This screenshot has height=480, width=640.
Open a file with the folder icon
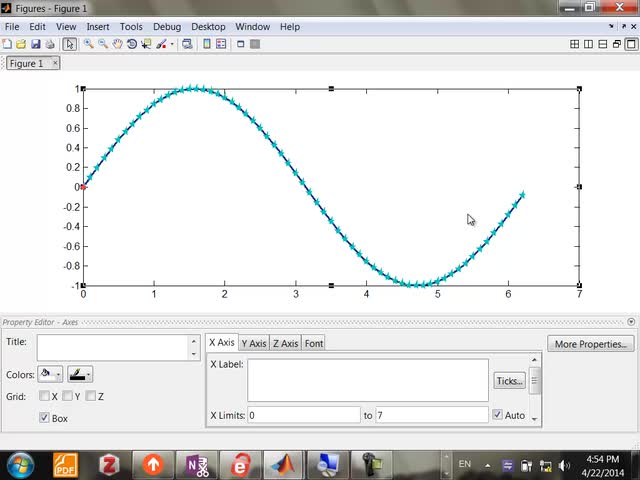[x=21, y=44]
